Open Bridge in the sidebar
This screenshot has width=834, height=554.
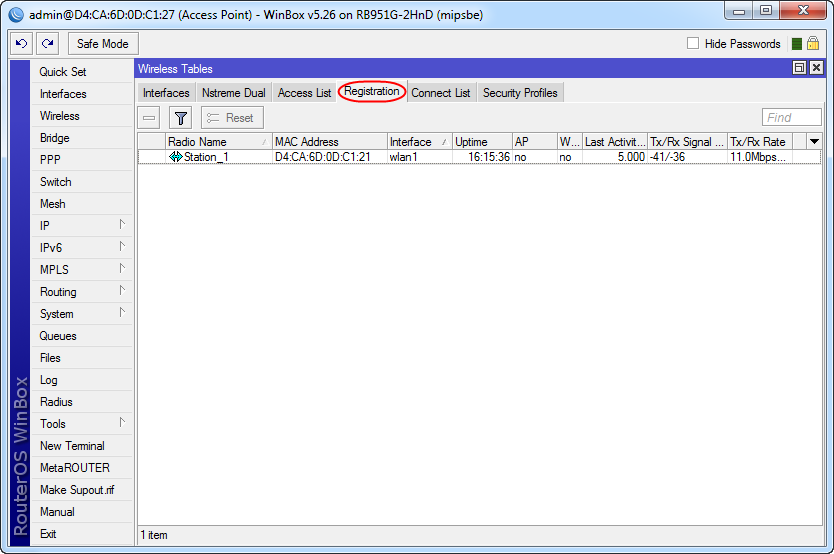tap(81, 138)
